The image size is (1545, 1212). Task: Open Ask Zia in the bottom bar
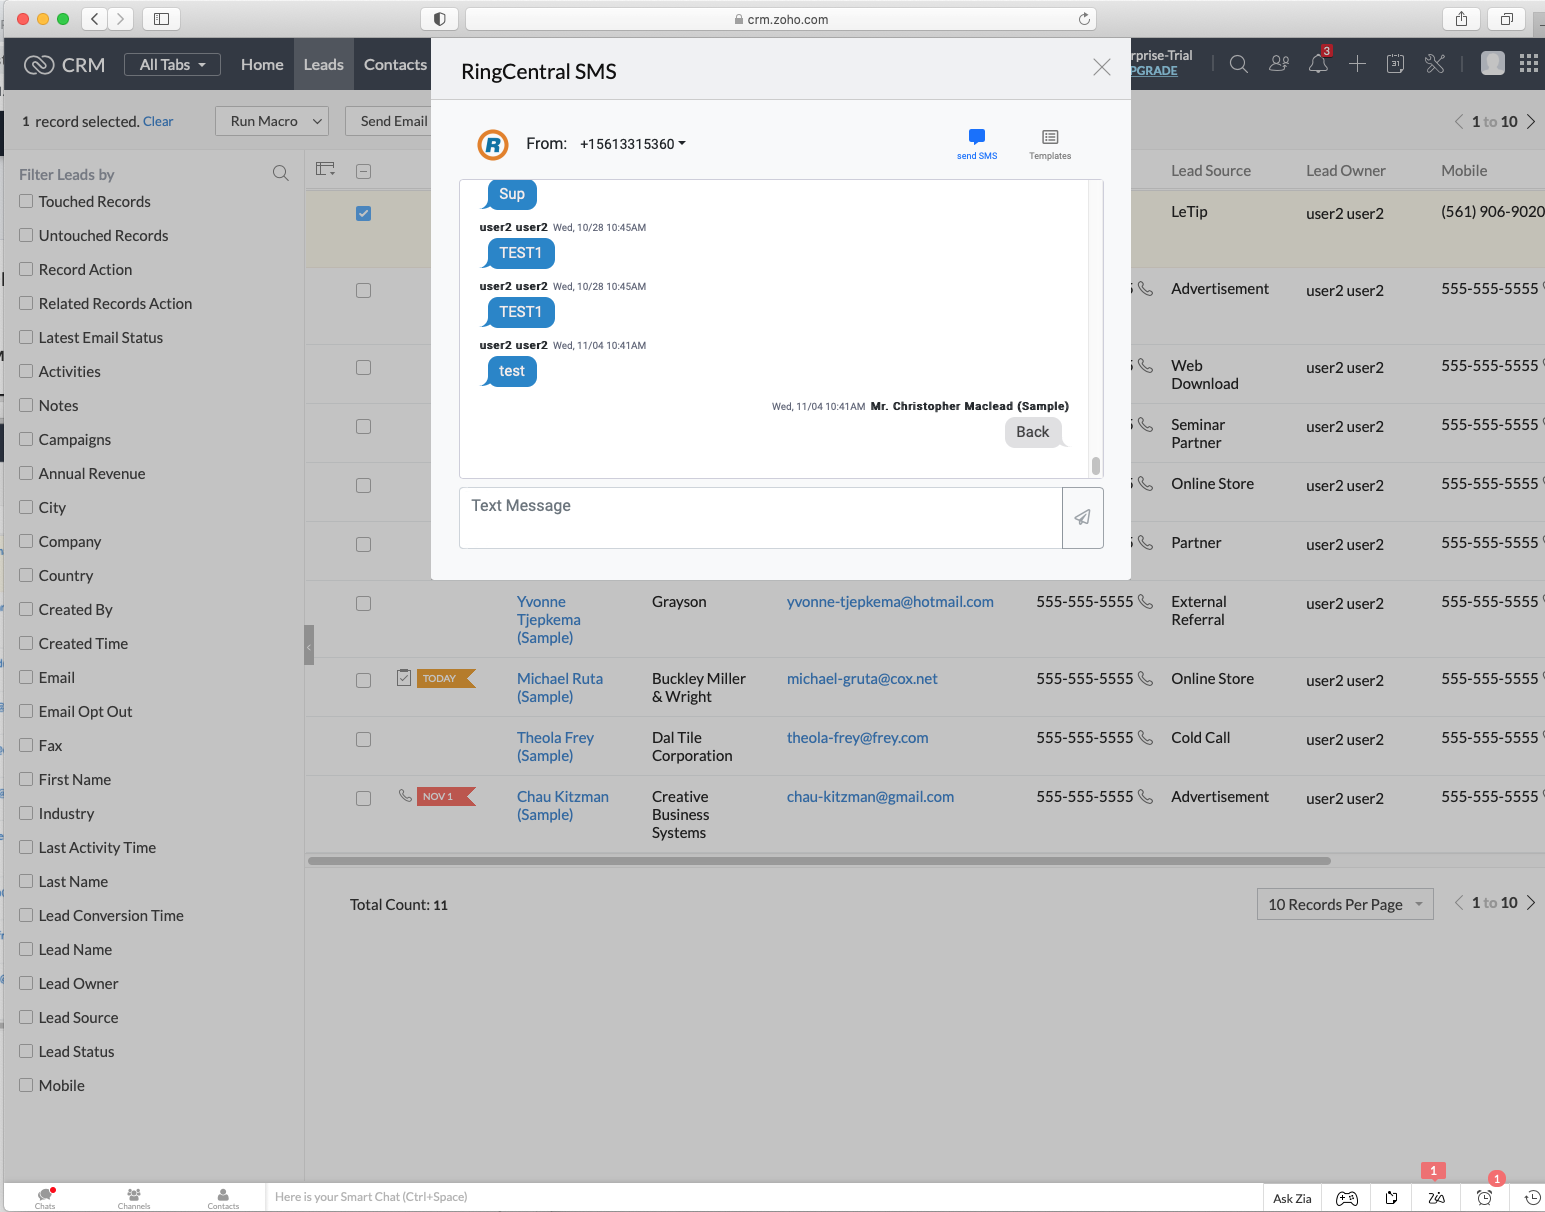tap(1292, 1198)
